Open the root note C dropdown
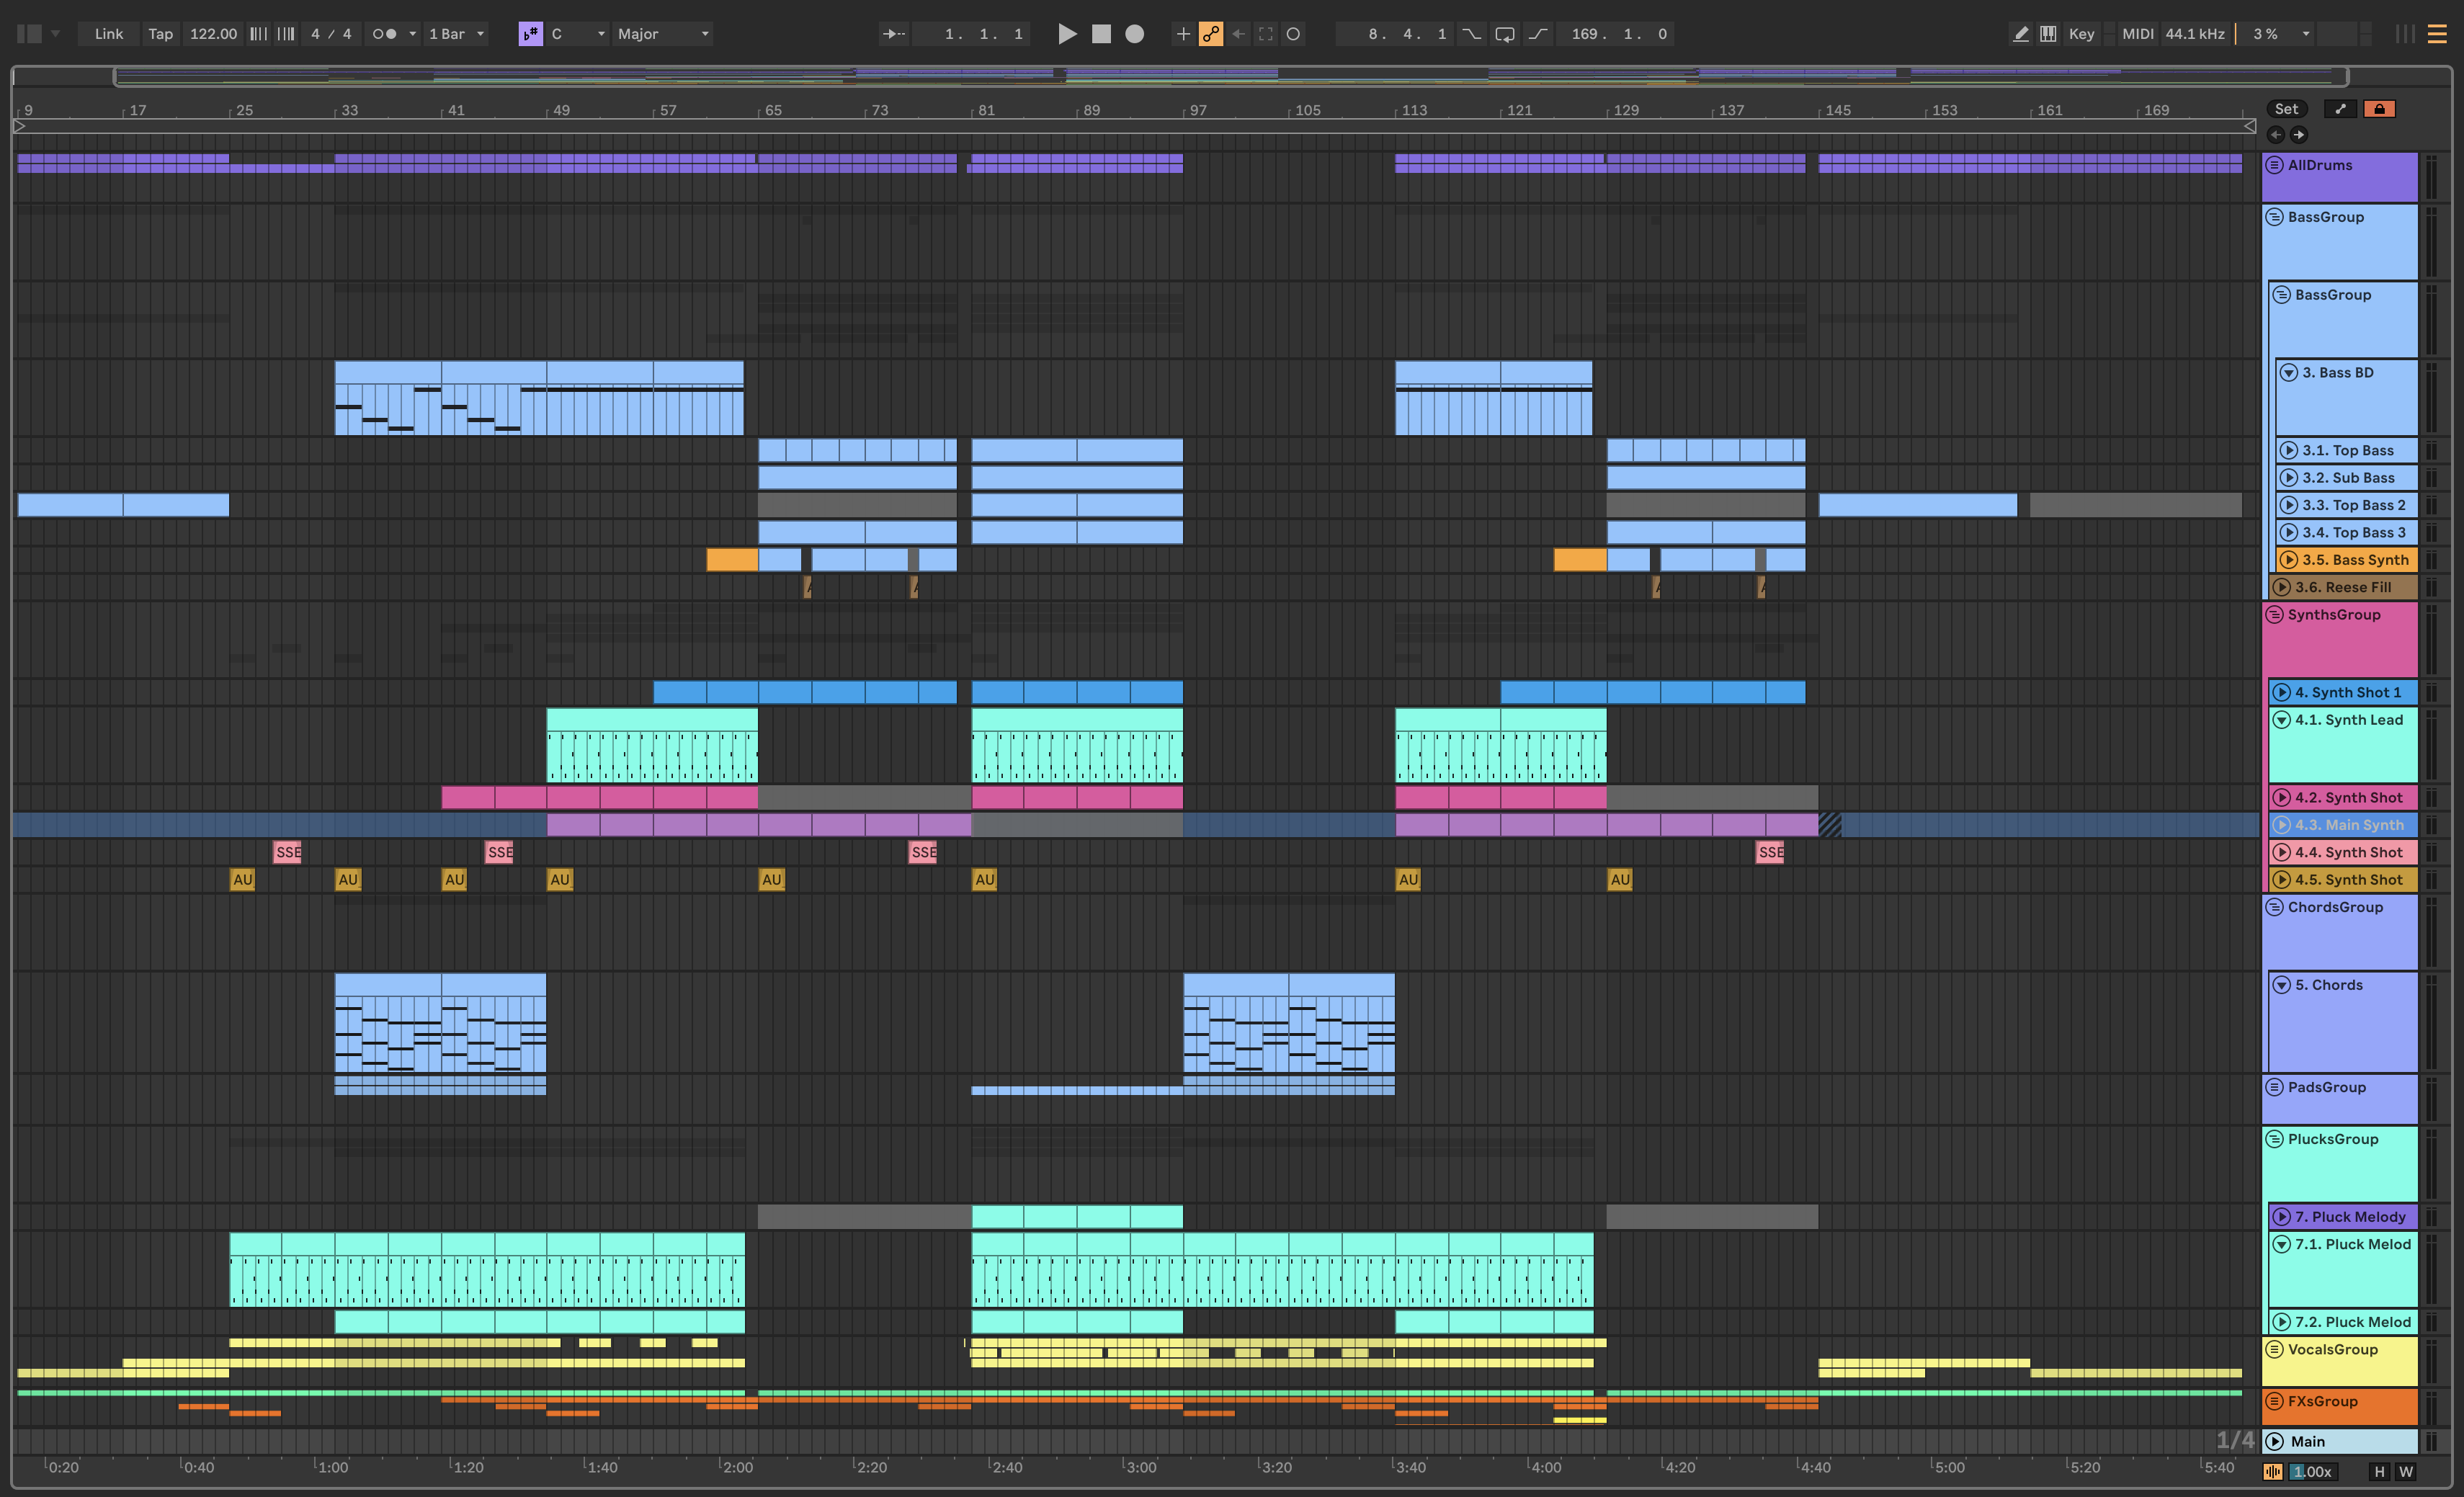 point(578,34)
